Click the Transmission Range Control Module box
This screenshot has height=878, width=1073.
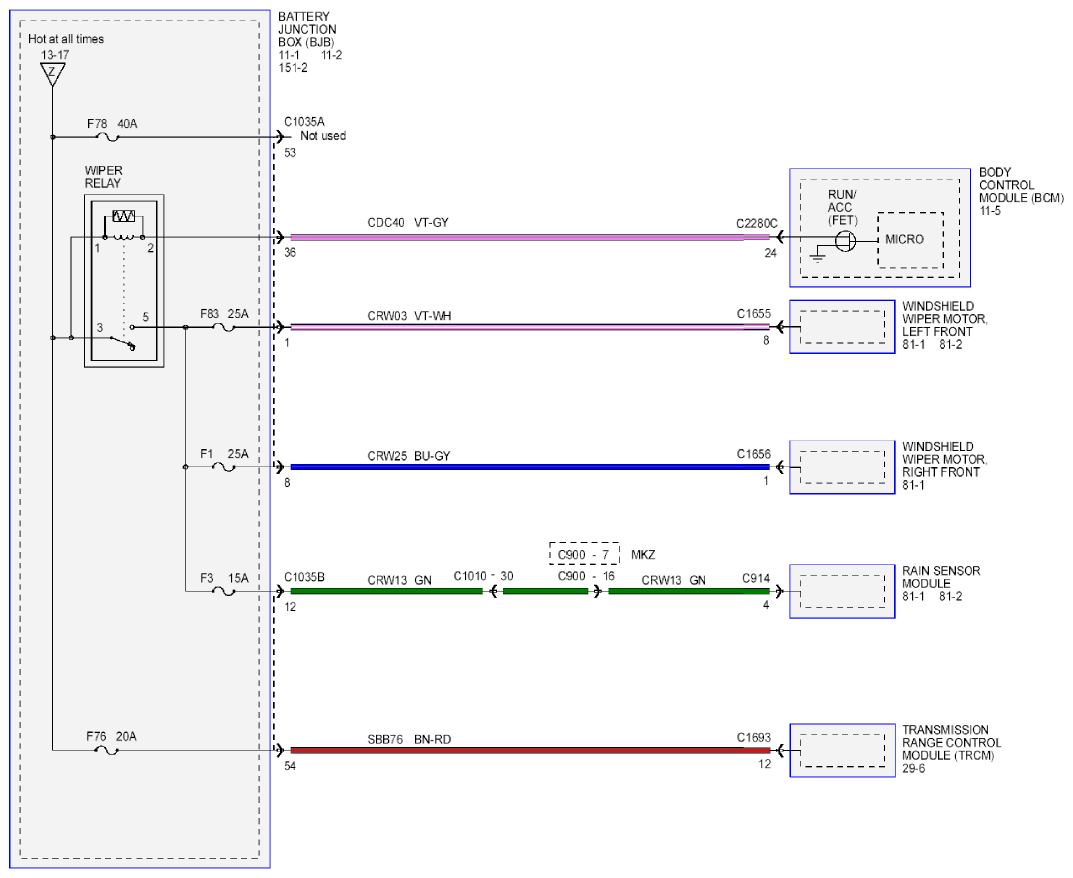pos(842,751)
